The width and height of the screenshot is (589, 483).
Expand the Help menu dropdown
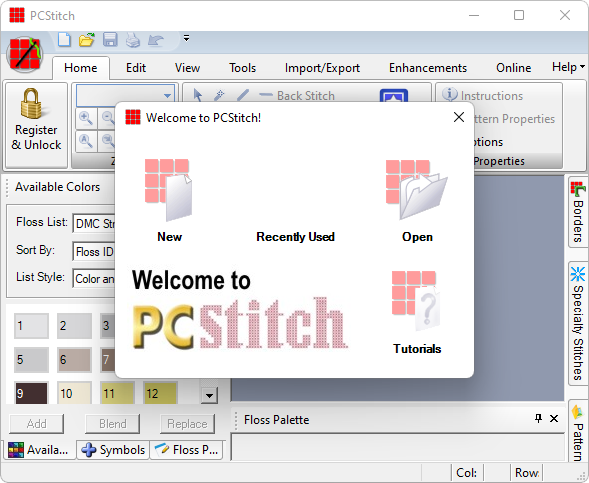568,67
